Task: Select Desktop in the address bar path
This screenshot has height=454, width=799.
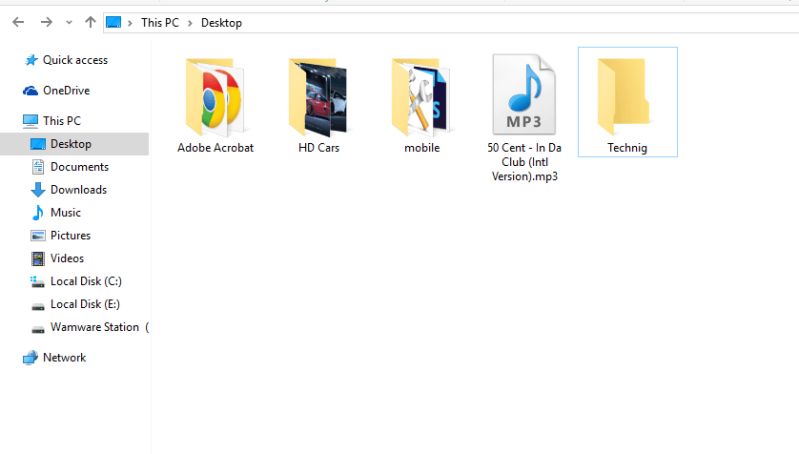Action: coord(221,23)
